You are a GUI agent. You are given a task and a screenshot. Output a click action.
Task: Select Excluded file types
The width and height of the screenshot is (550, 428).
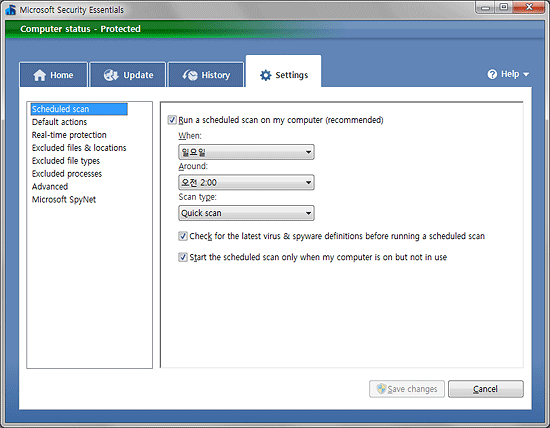point(66,161)
